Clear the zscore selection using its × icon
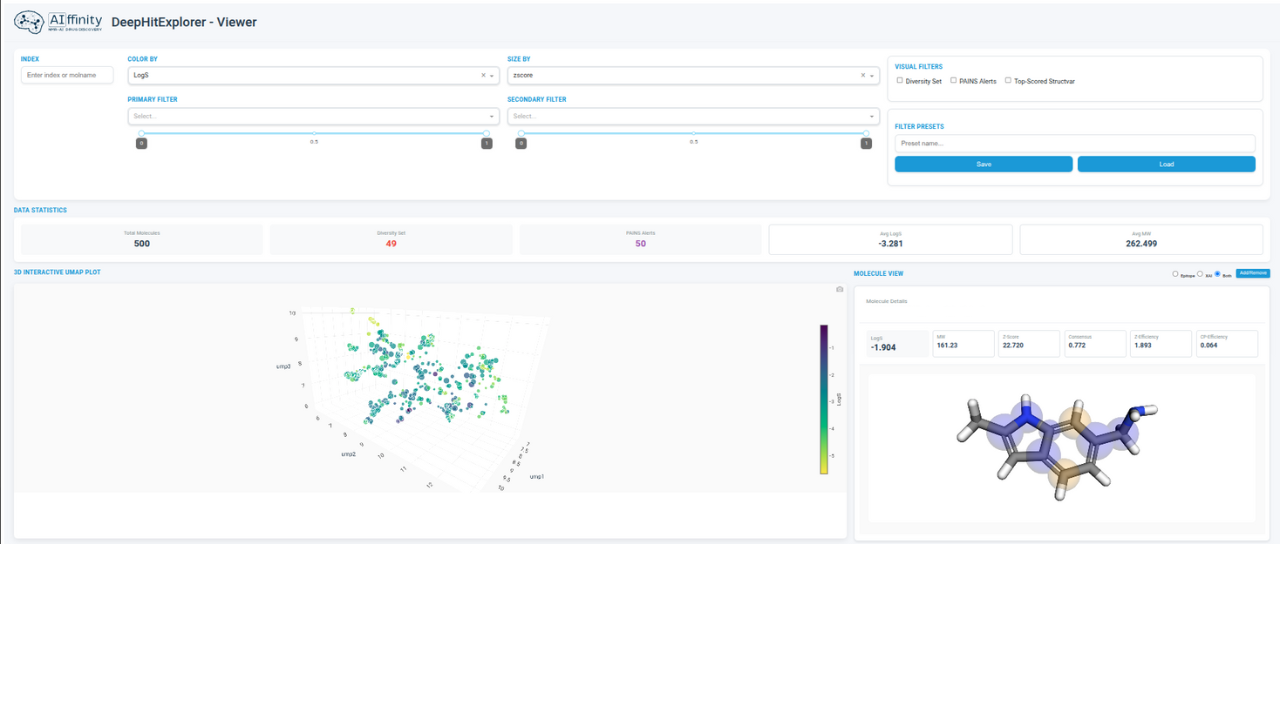This screenshot has height=720, width=1280. click(x=862, y=75)
